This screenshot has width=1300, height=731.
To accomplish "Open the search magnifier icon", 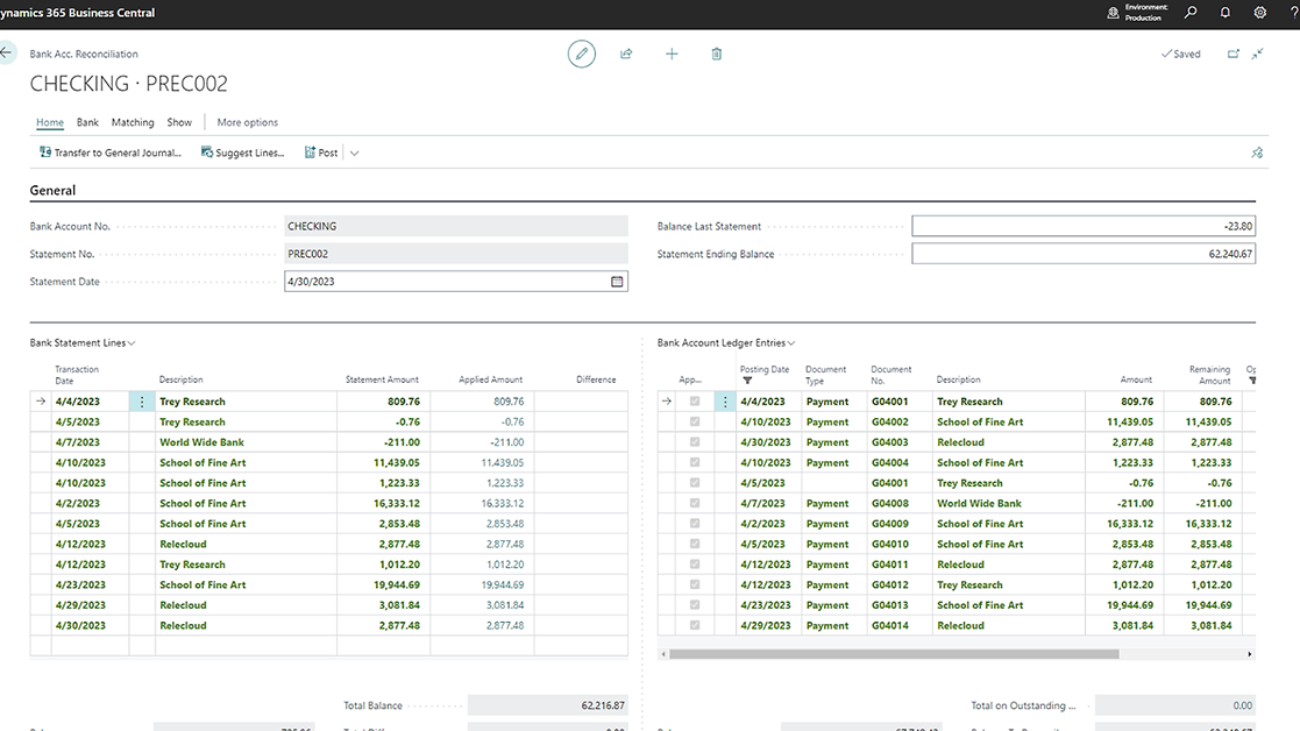I will (x=1190, y=13).
